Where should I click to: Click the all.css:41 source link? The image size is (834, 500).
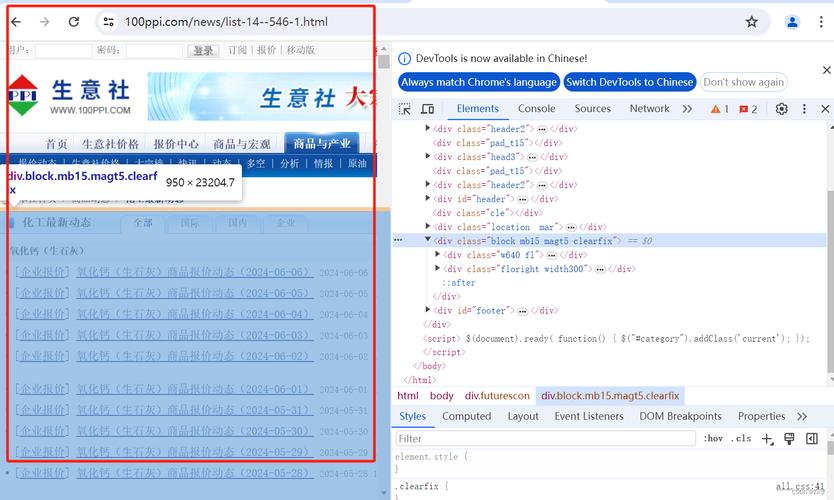tap(800, 486)
